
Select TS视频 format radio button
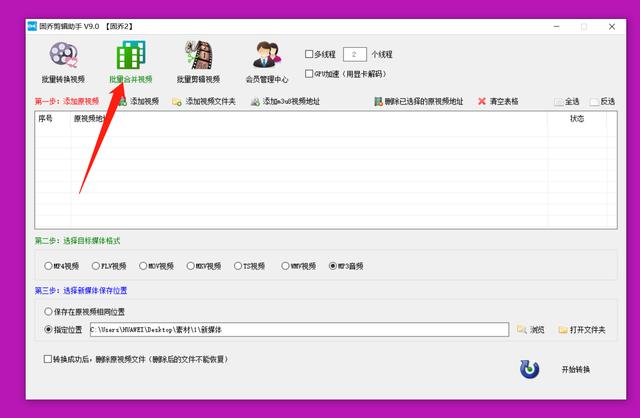click(238, 266)
